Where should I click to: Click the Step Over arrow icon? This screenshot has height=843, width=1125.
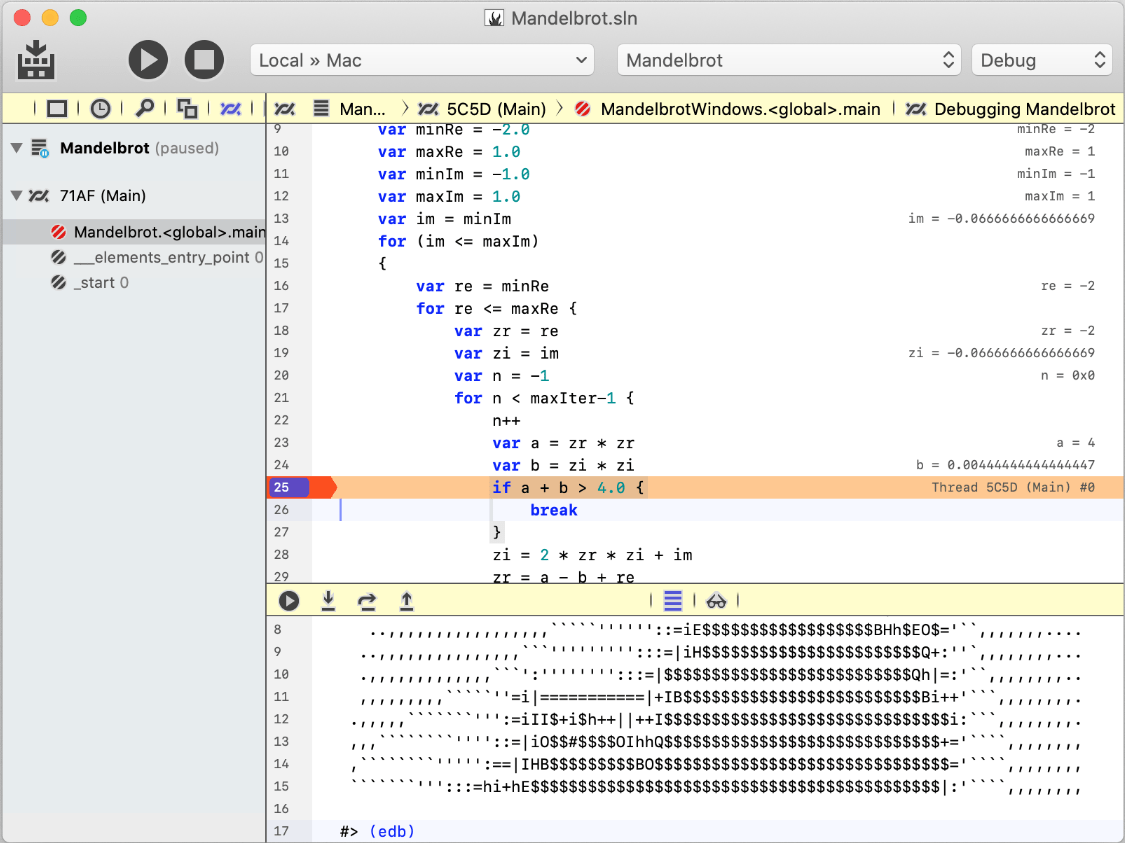pyautogui.click(x=367, y=601)
